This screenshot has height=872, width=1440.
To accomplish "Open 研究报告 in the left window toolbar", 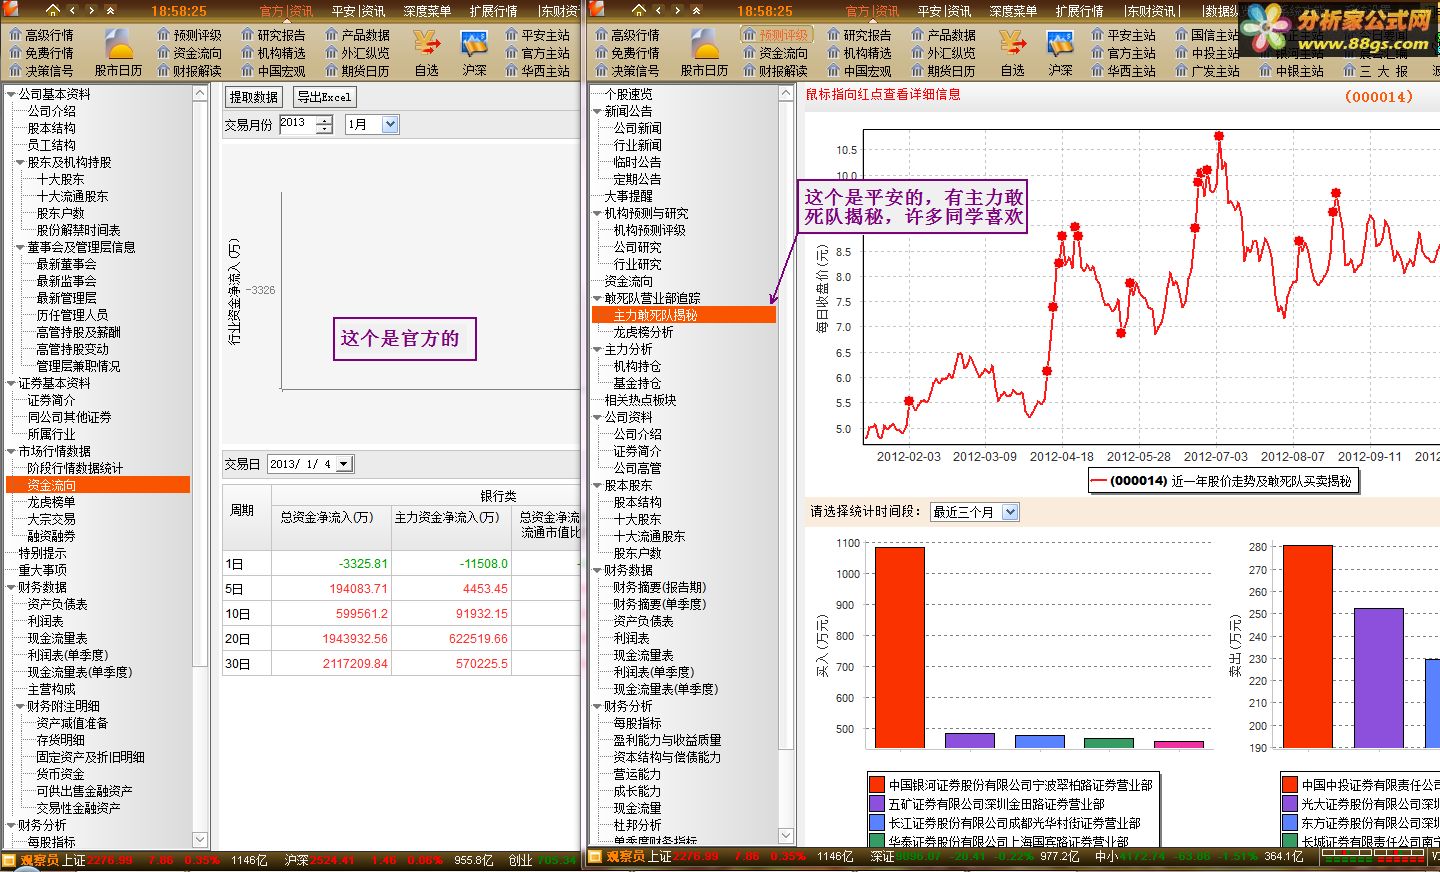I will 273,34.
